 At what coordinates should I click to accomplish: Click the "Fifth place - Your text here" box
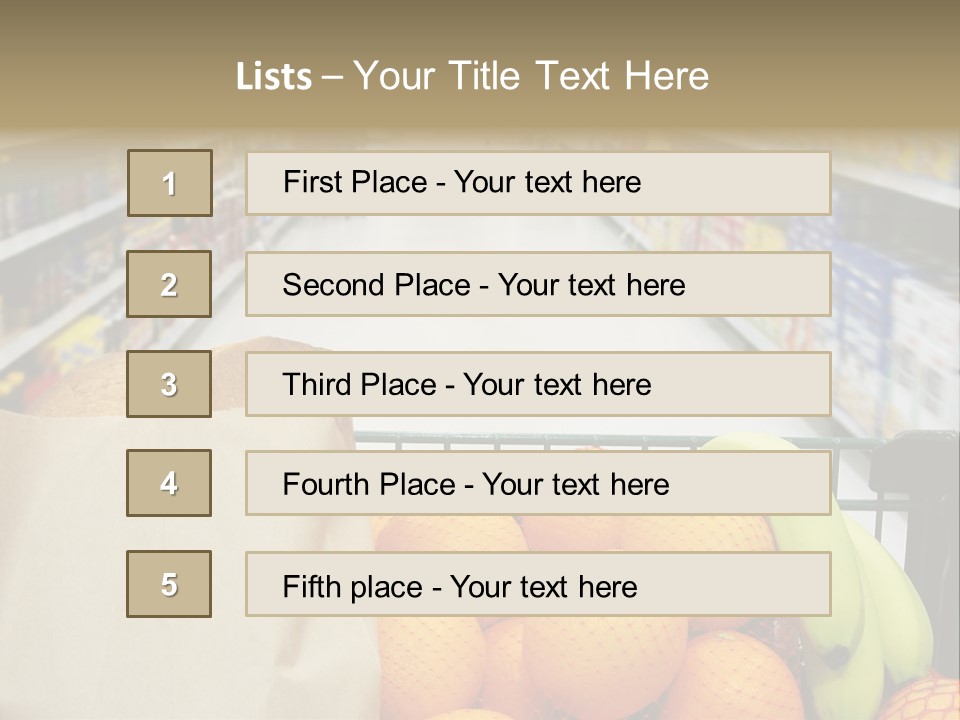538,585
